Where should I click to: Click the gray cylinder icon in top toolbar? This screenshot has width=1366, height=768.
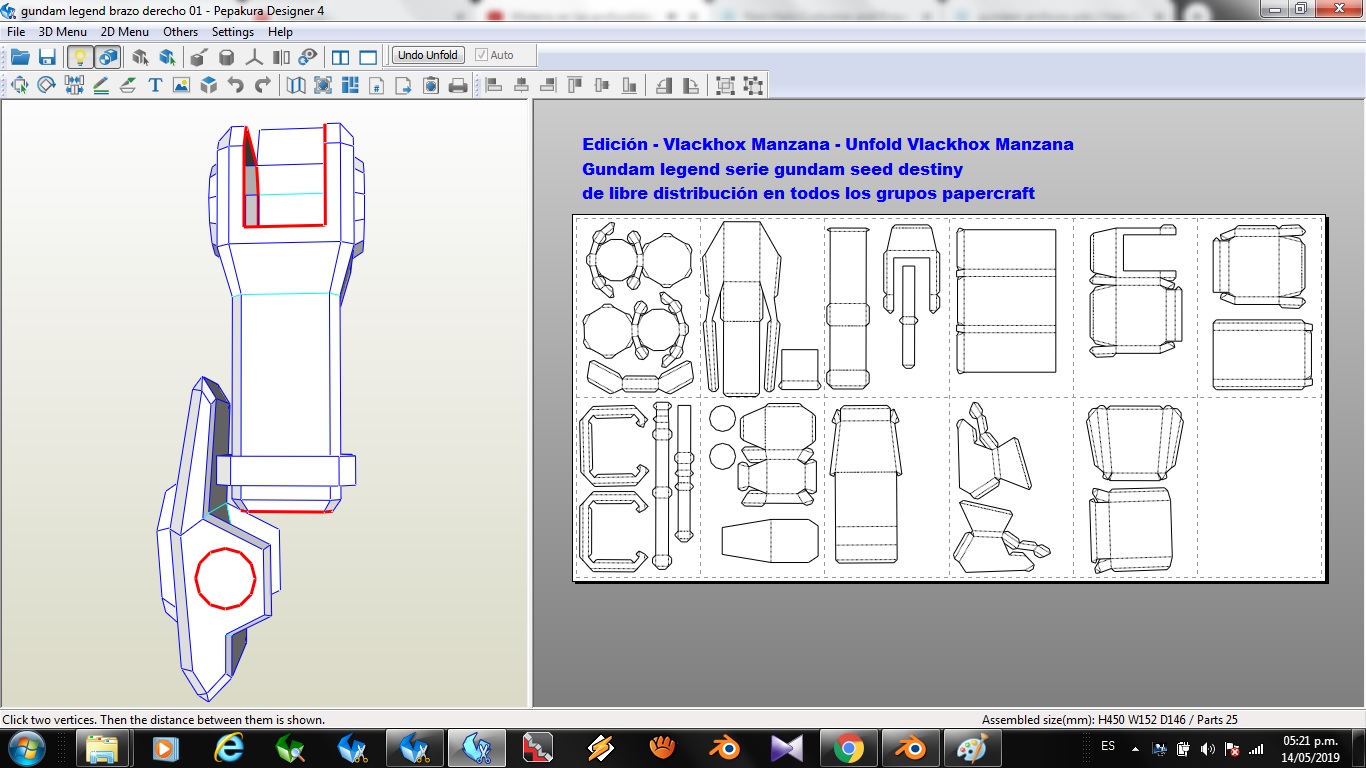click(227, 56)
